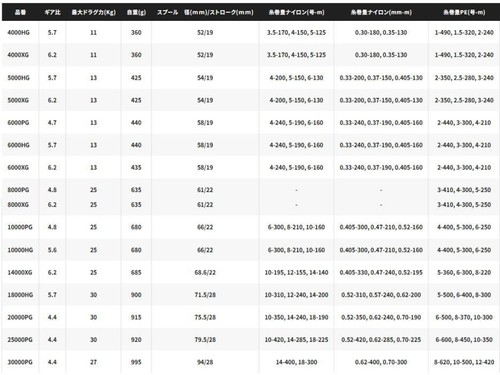Select the 4000XG model cell

tap(18, 55)
